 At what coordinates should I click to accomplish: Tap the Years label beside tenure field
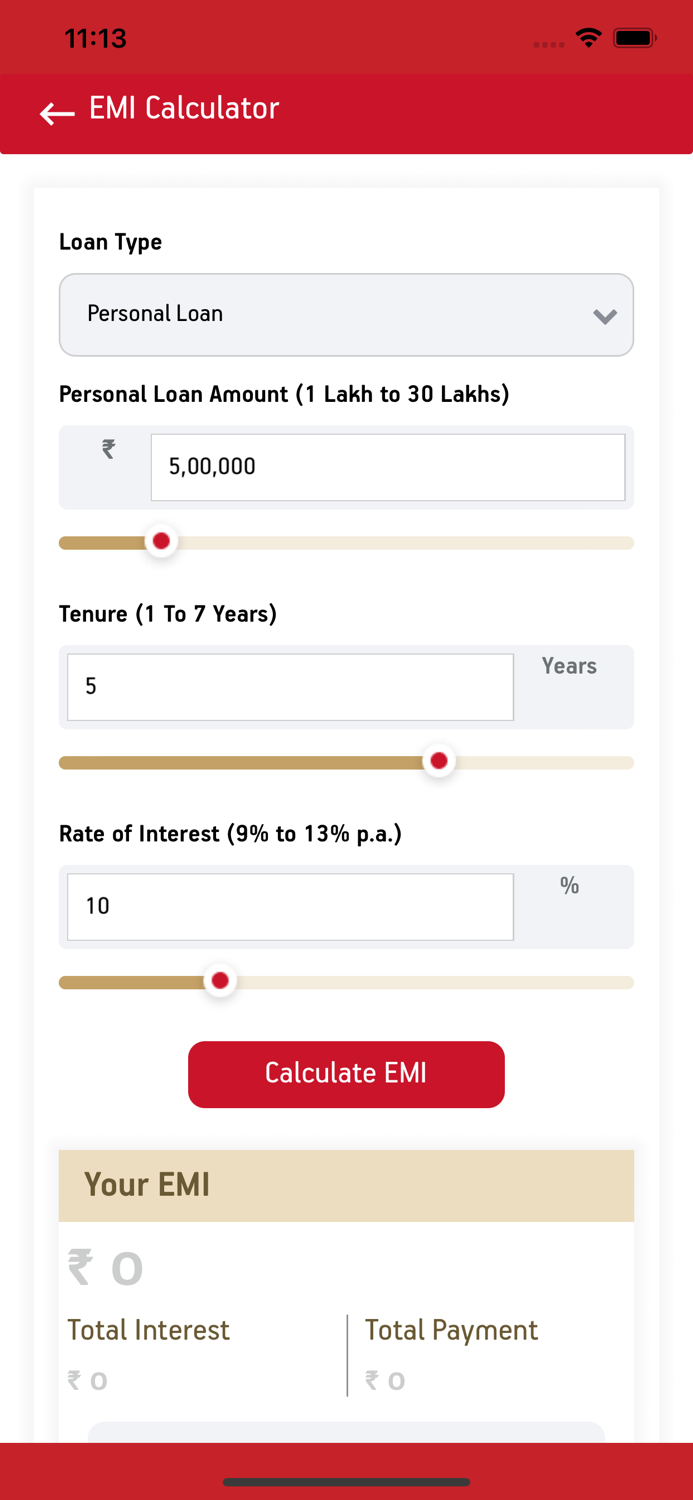point(568,665)
